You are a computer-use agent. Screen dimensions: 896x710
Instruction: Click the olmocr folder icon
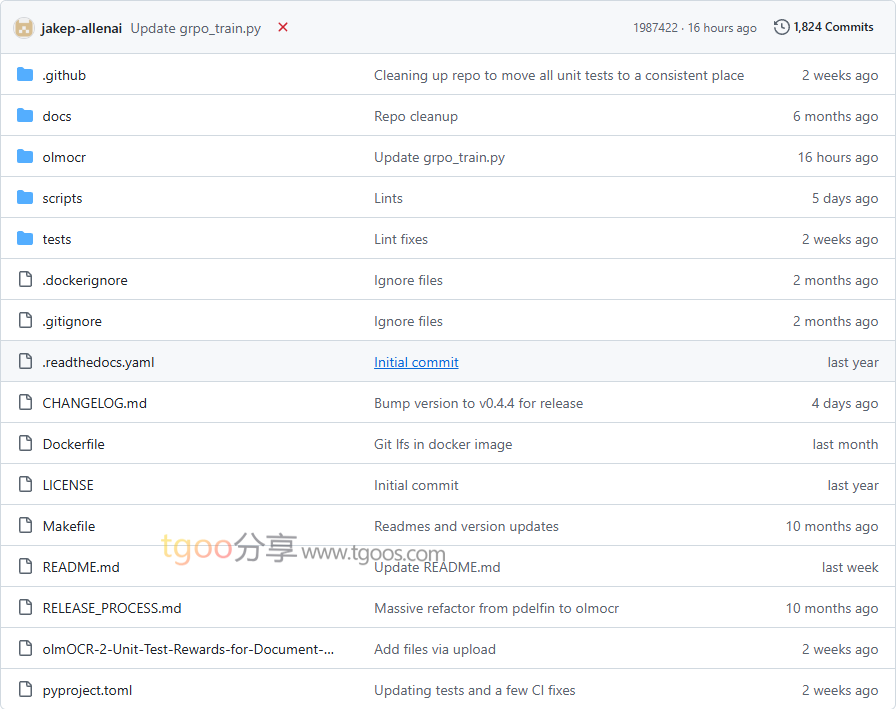pos(25,157)
